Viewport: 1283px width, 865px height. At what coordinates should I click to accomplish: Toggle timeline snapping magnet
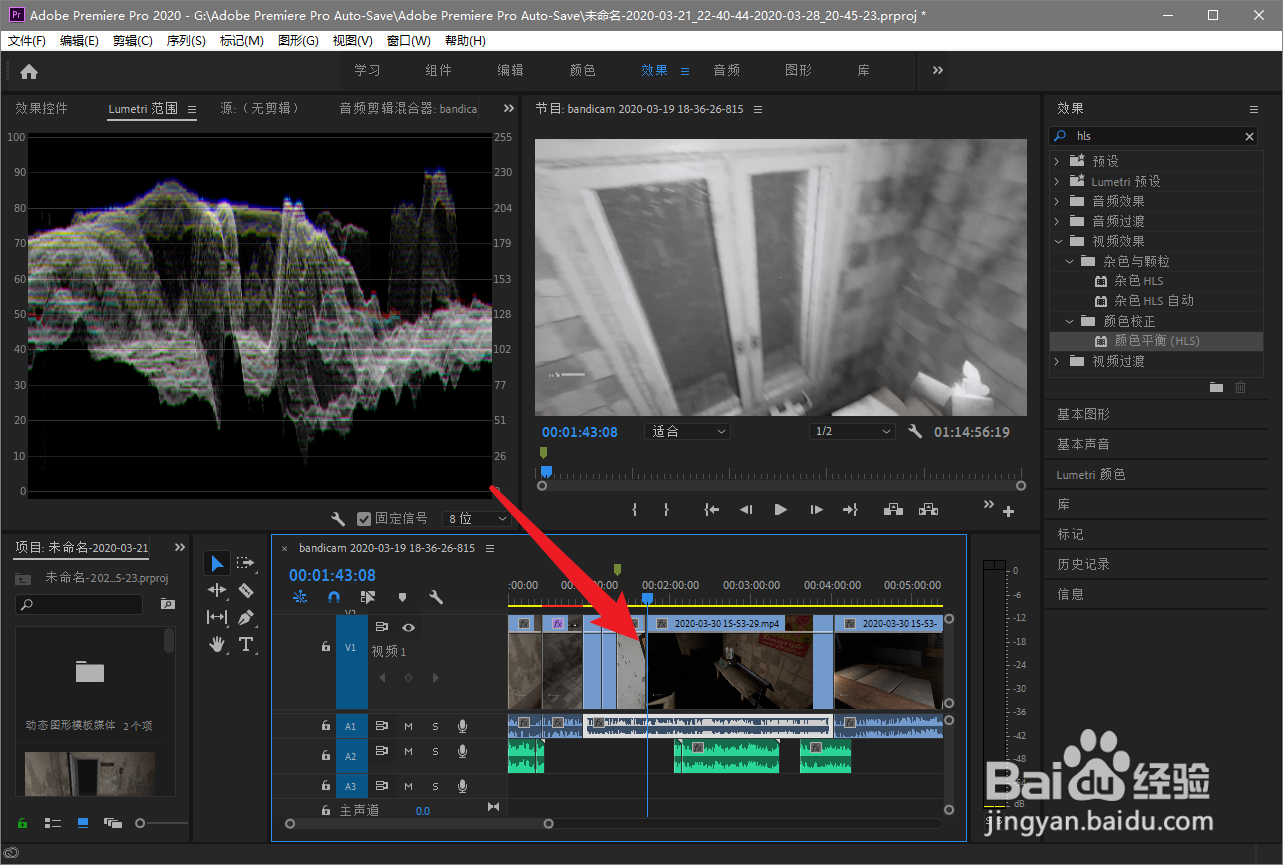[334, 597]
